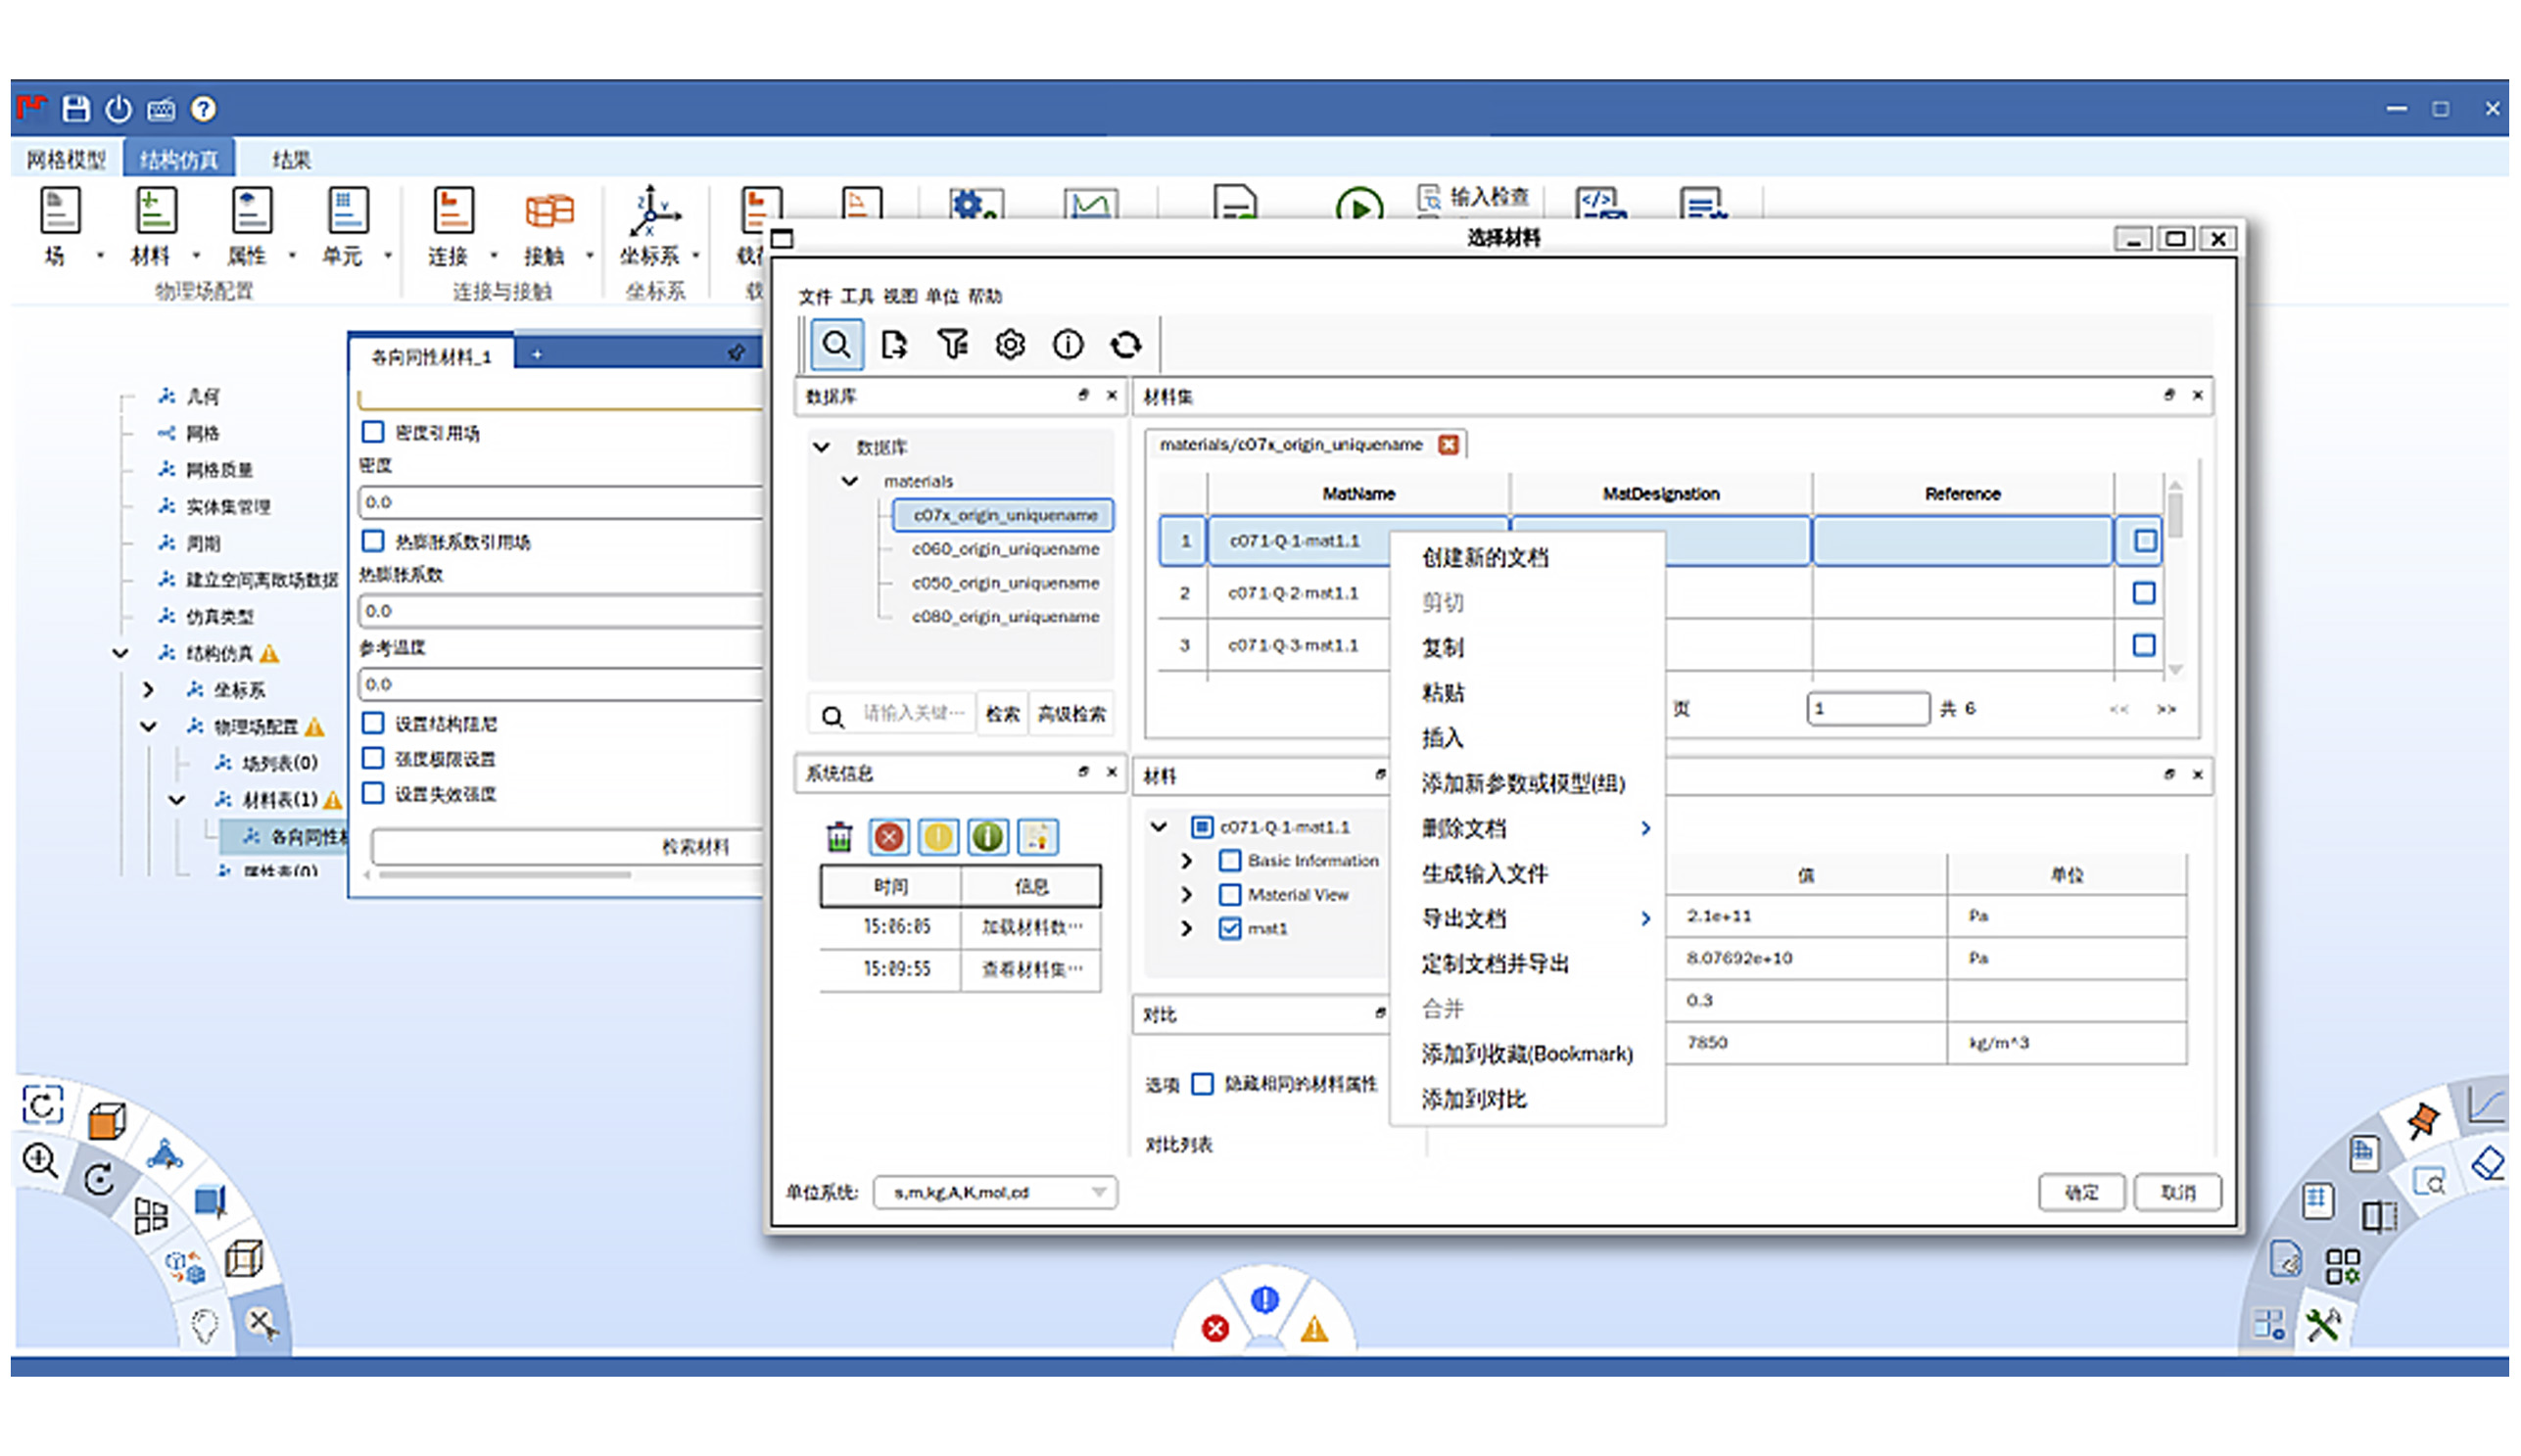Click the red error filter icon
2521x1456 pixels.
click(888, 837)
